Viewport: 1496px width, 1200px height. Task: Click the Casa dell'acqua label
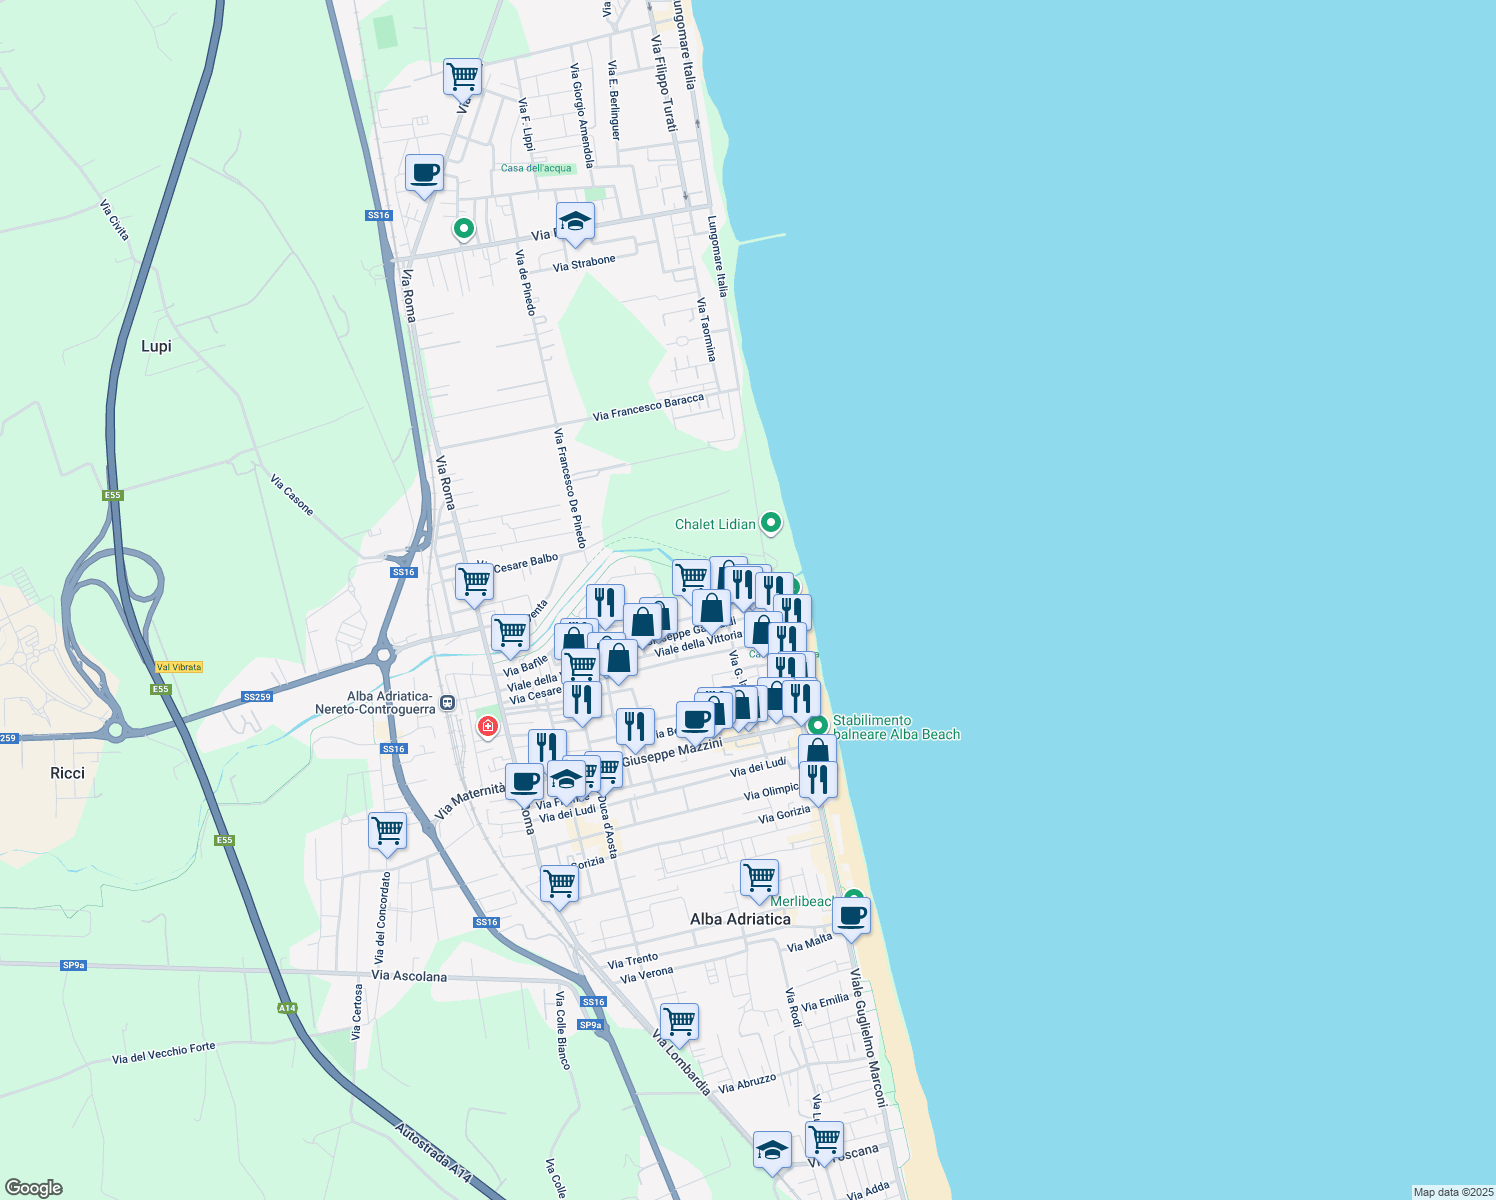coord(536,168)
